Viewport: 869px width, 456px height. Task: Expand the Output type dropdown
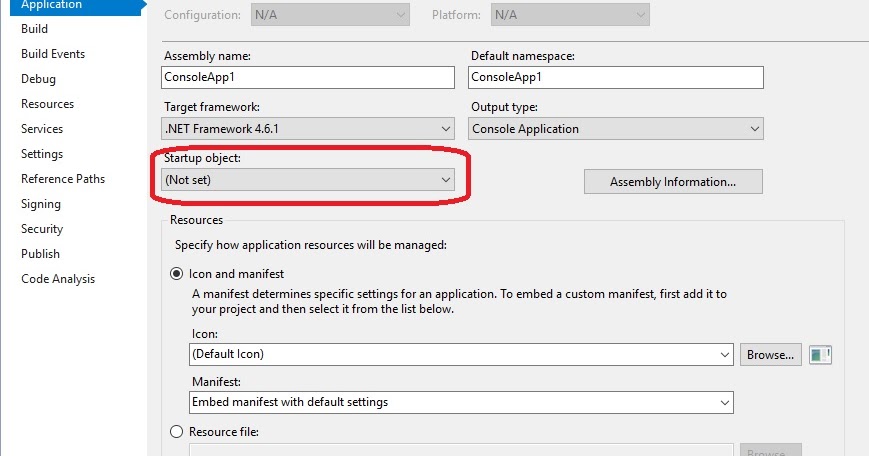616,129
